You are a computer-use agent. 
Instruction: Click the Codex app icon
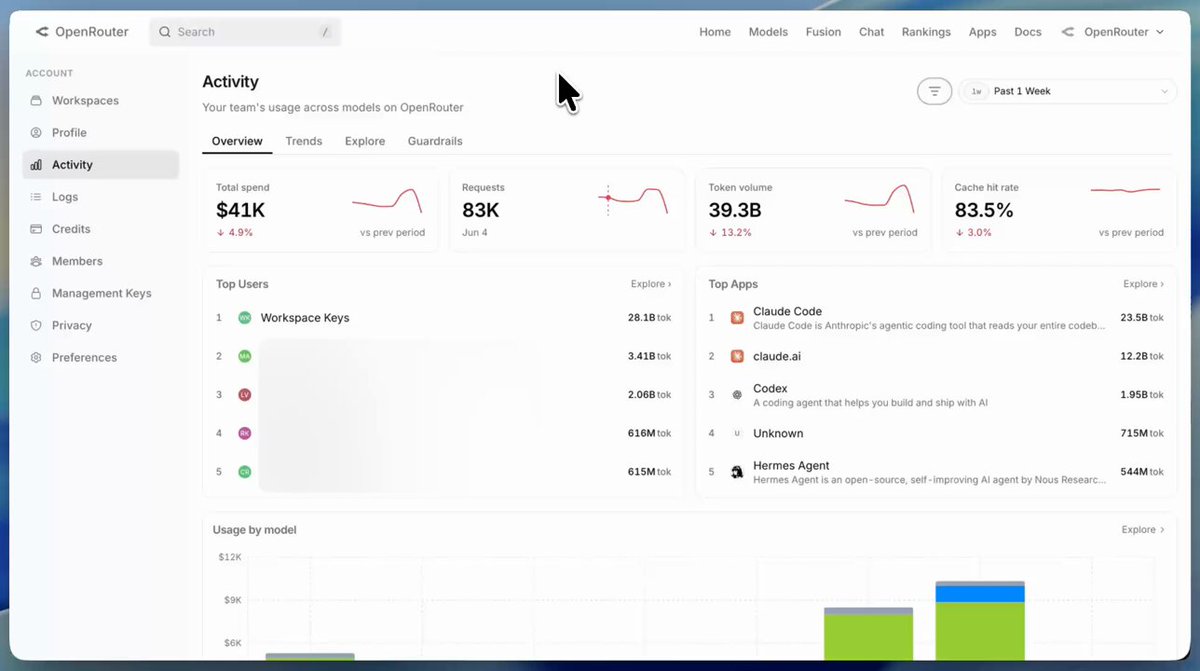click(x=737, y=395)
